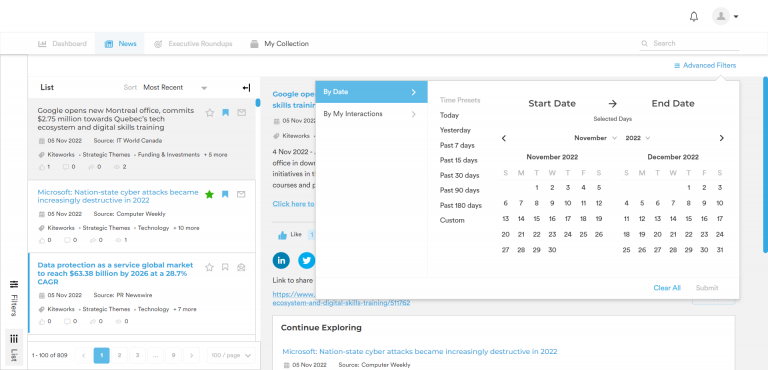Open the Most Recent sort dropdown
The width and height of the screenshot is (768, 370).
point(175,88)
